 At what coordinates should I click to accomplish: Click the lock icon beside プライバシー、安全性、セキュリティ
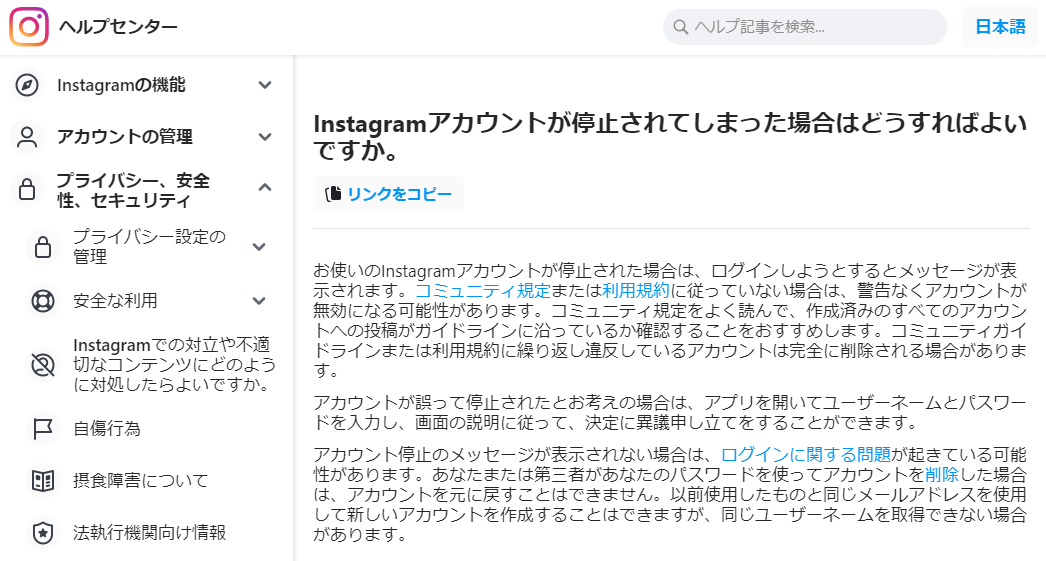pos(27,189)
